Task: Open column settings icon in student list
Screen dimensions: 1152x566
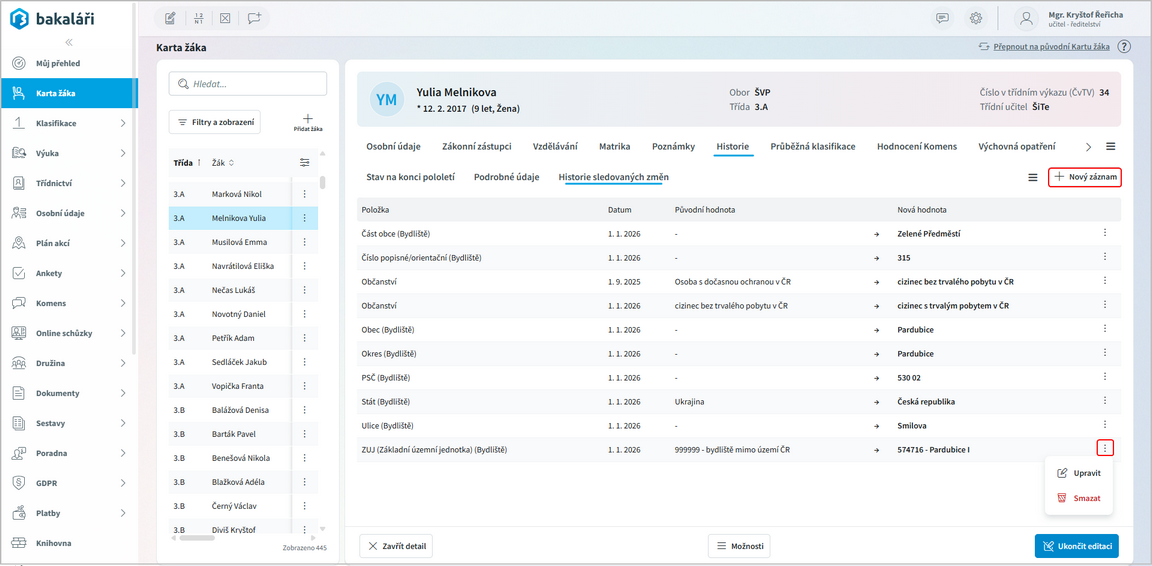Action: pos(305,163)
